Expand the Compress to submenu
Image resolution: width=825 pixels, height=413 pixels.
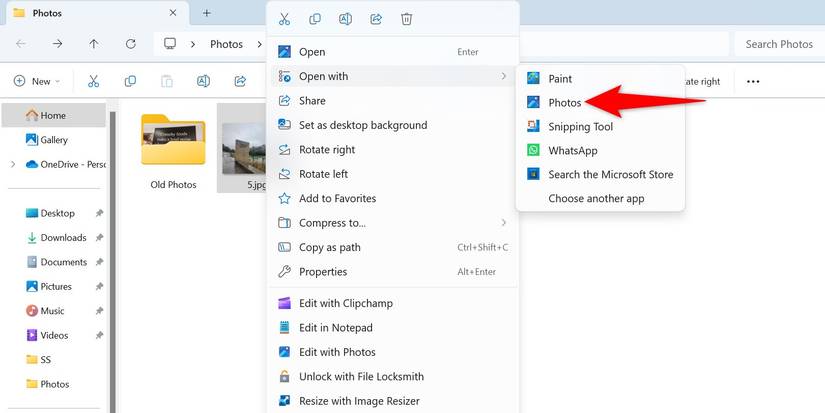pyautogui.click(x=393, y=223)
